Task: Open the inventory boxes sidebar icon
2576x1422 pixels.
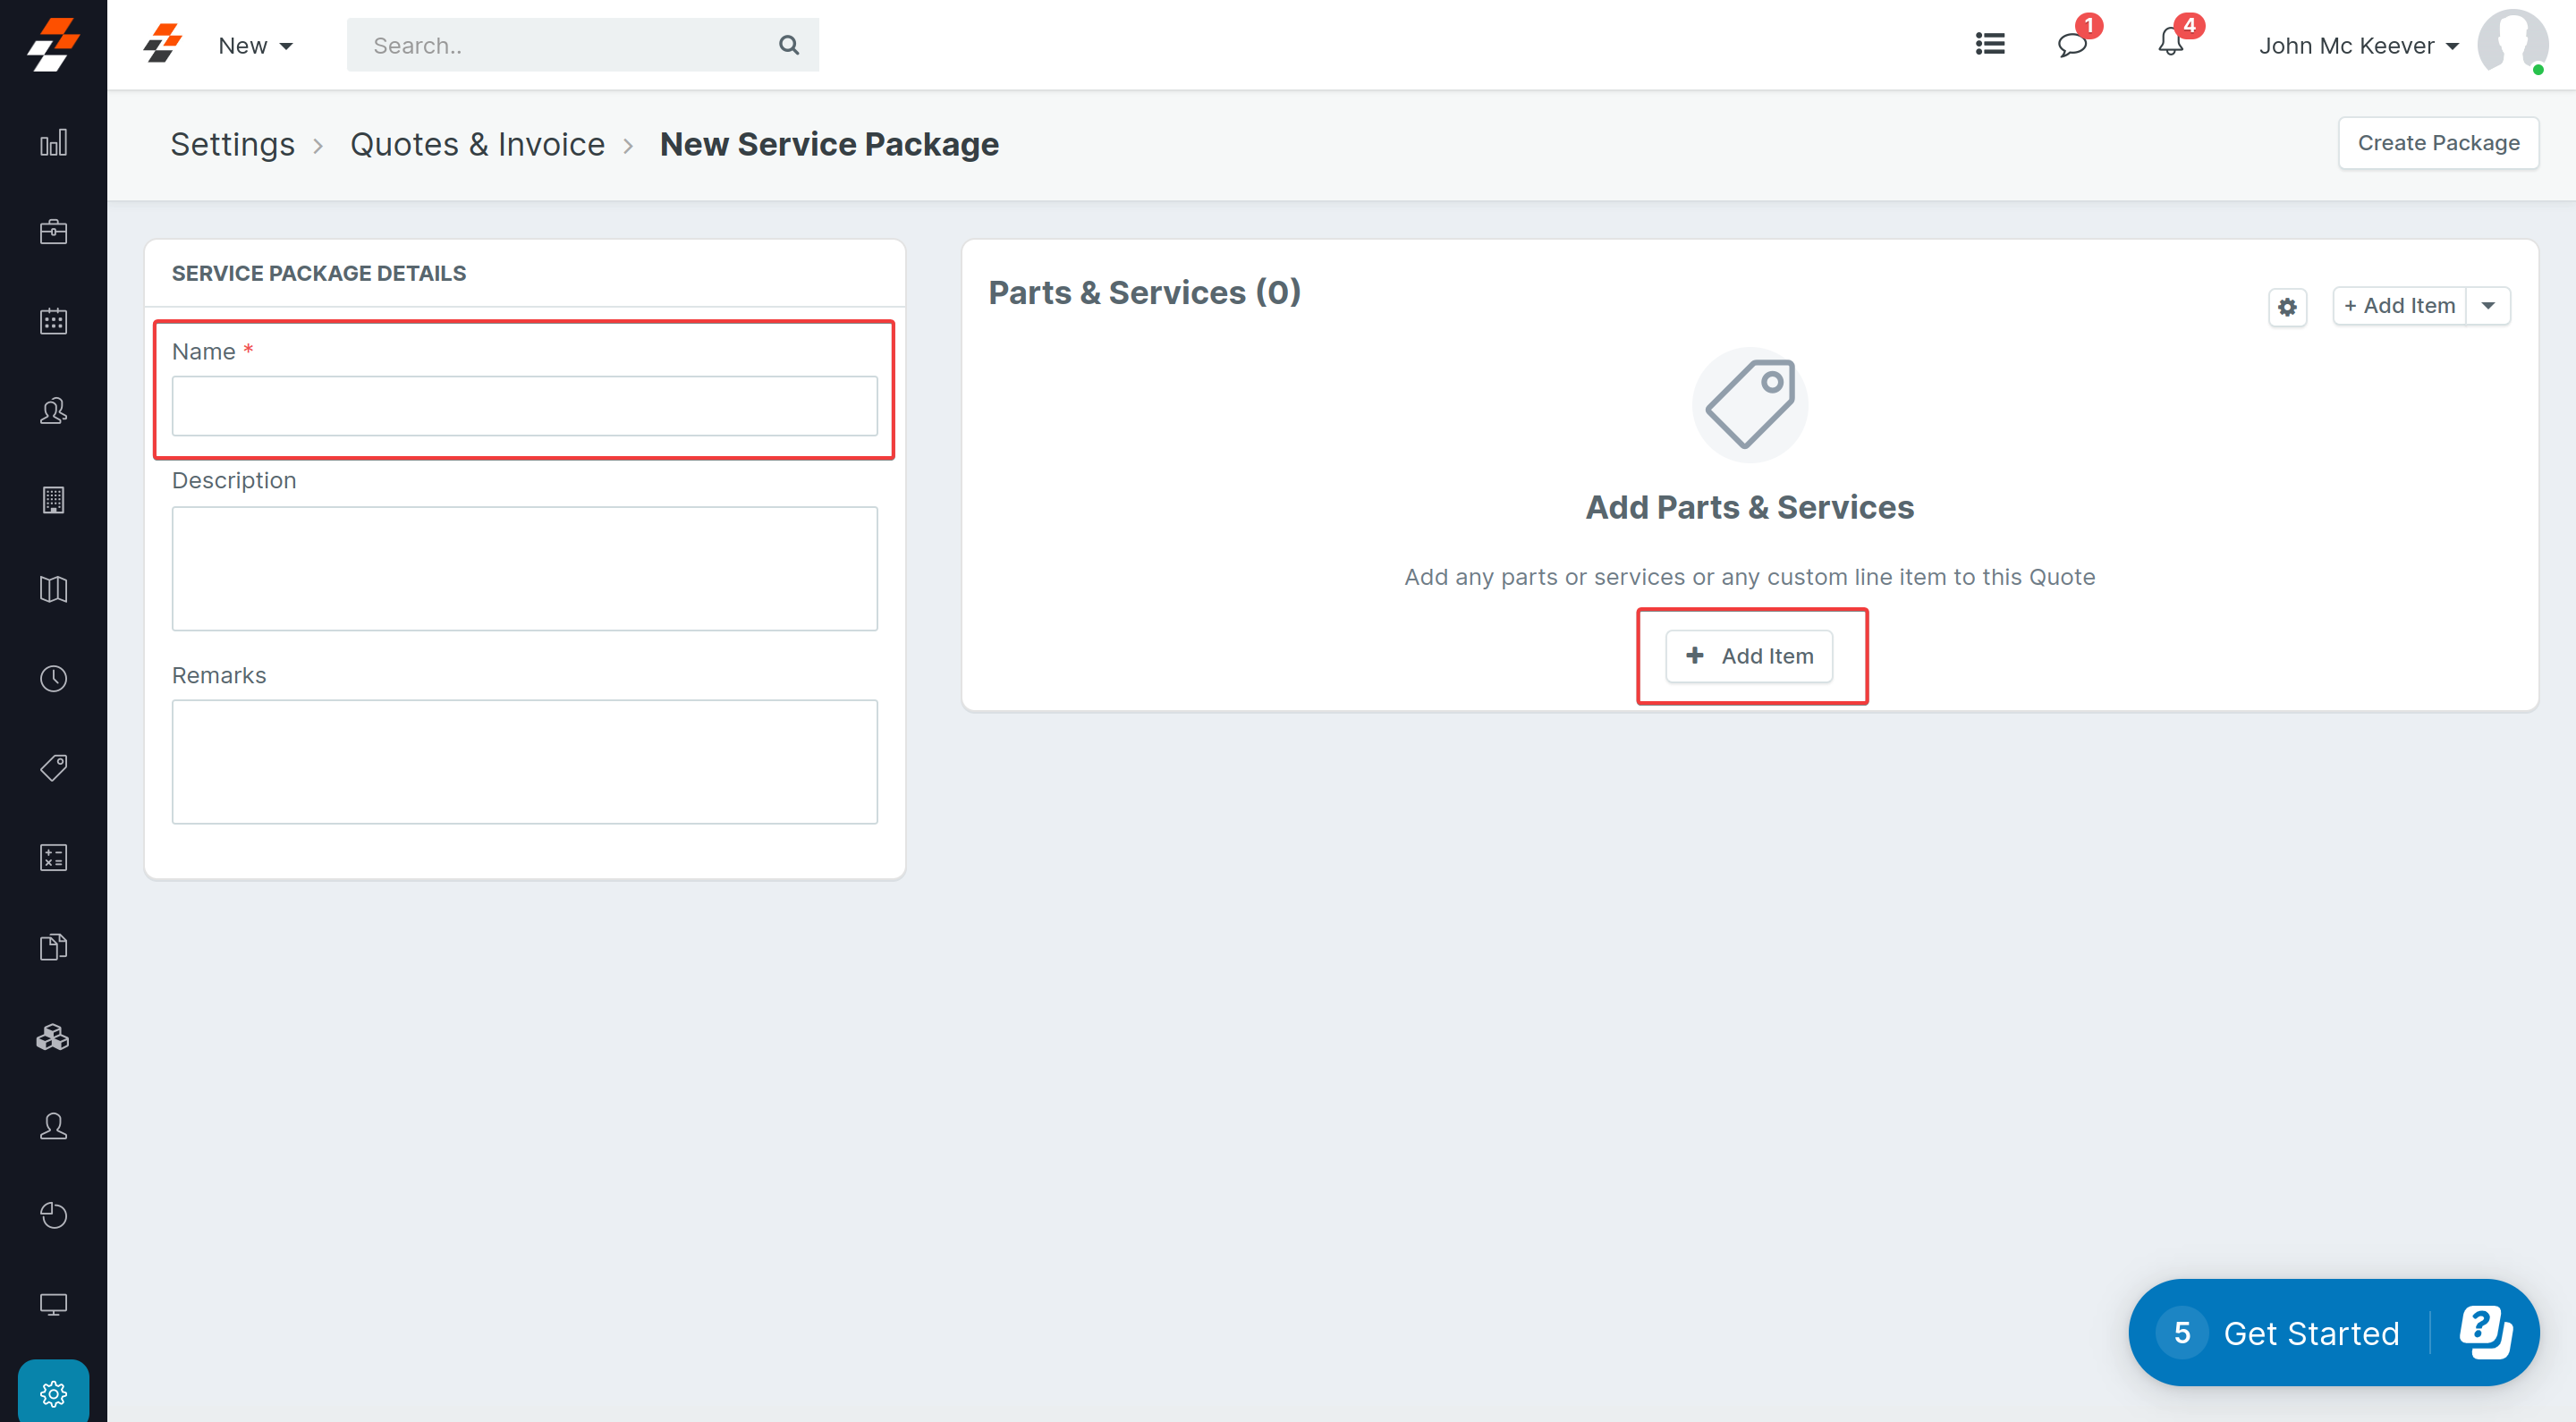Action: click(x=53, y=1037)
